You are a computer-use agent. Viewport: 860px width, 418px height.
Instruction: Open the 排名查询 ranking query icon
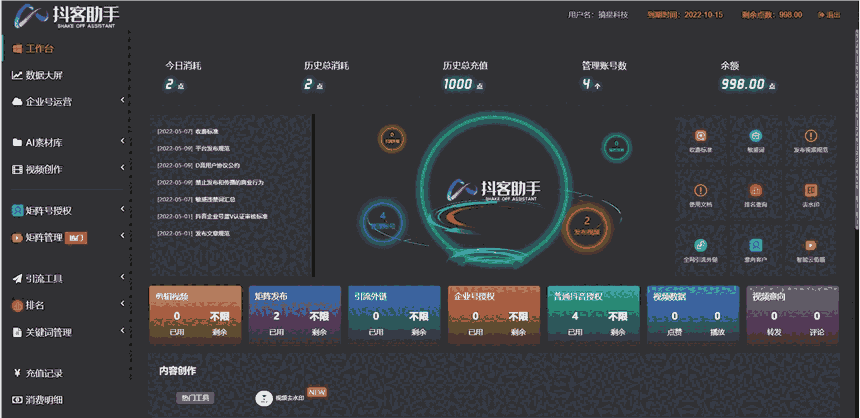tap(756, 190)
